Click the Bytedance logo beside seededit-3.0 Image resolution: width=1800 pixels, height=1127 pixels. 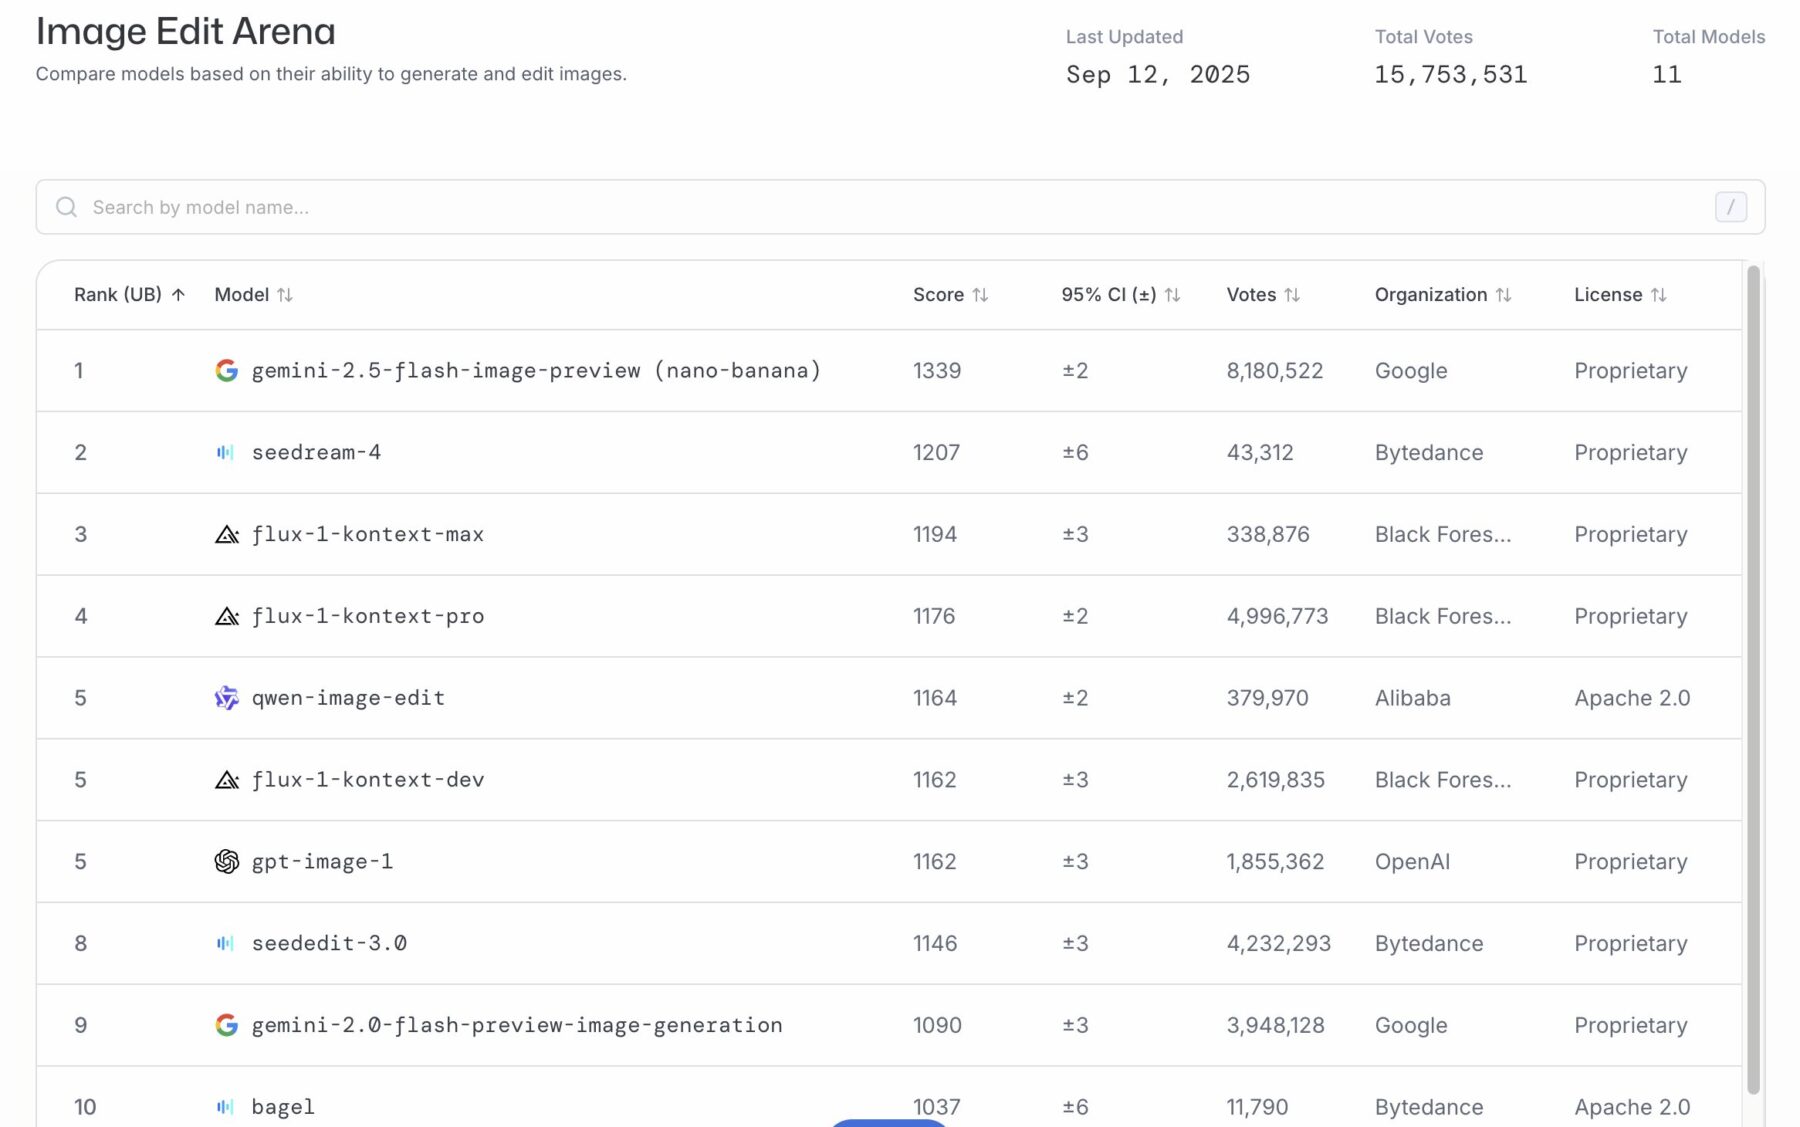pos(226,943)
